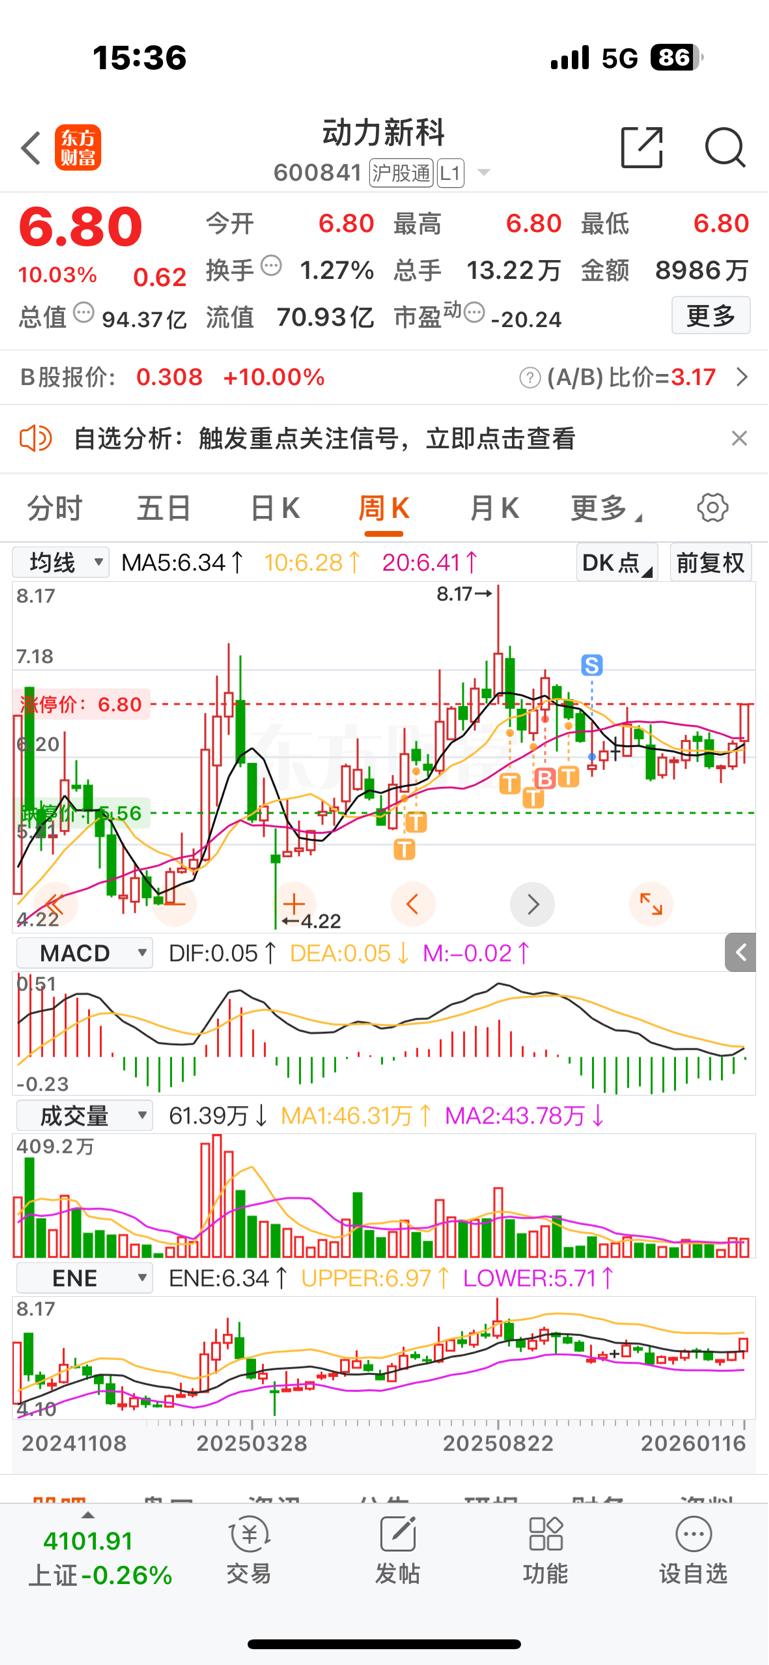Dismiss the 自选分析 notice with X
The height and width of the screenshot is (1665, 769).
pos(739,438)
